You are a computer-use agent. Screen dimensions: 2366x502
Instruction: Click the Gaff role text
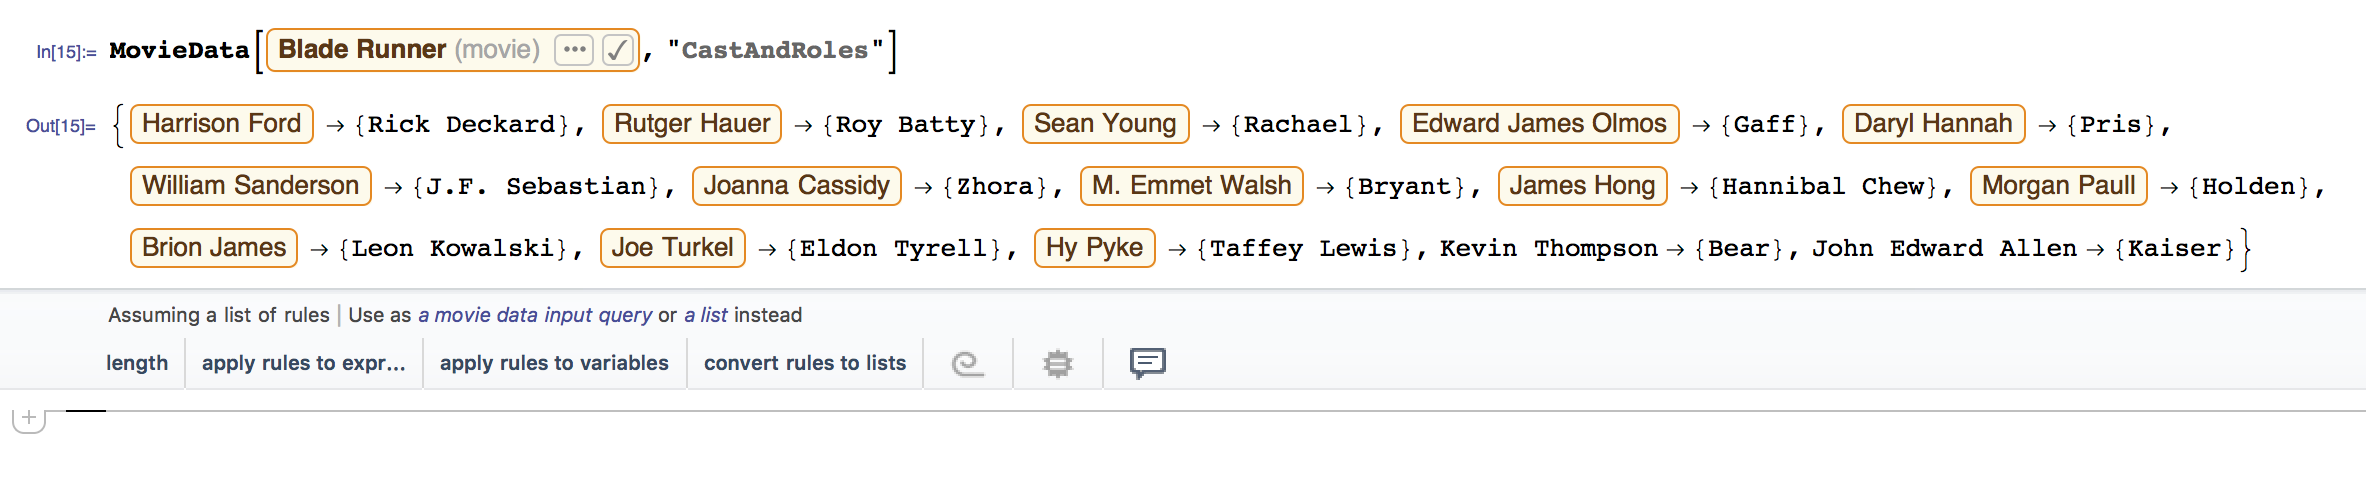click(x=1764, y=125)
